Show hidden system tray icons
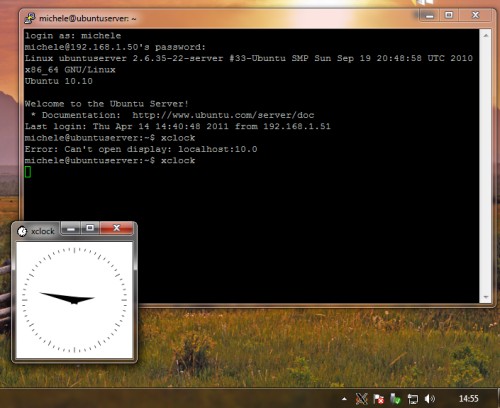 [x=344, y=399]
